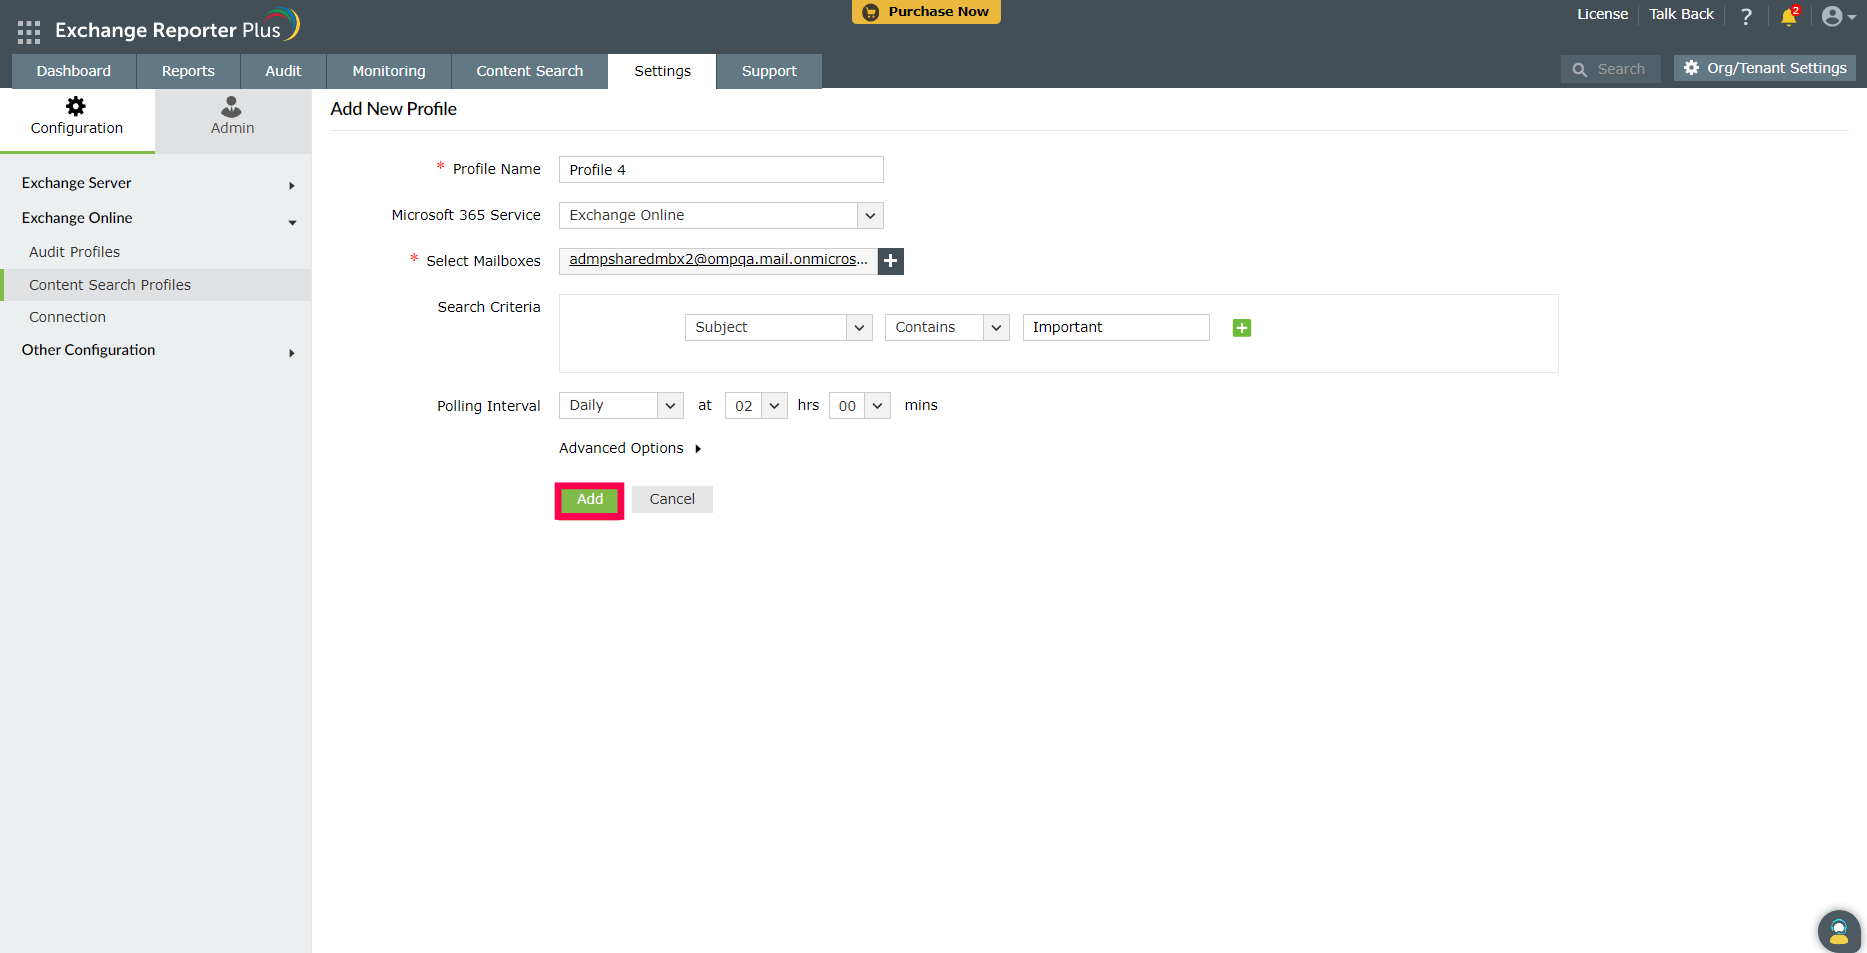Open the Subject criteria field dropdown
Screen dimensions: 1867x953
(778, 328)
